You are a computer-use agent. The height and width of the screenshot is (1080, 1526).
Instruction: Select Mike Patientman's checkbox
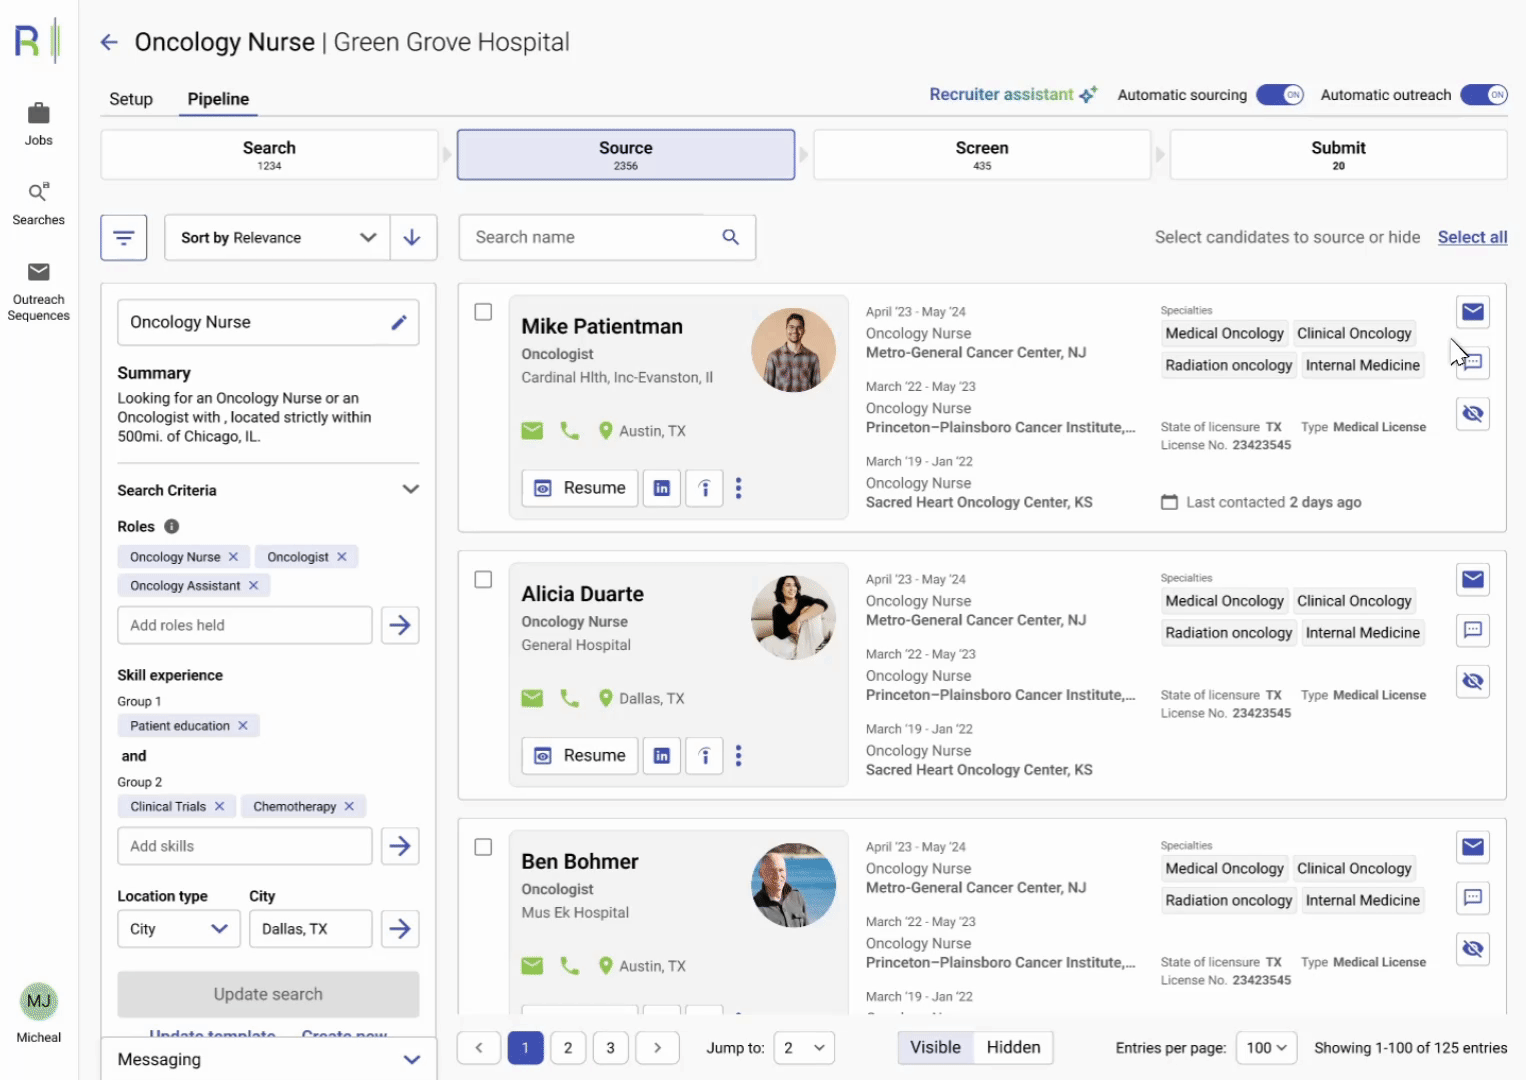(483, 312)
